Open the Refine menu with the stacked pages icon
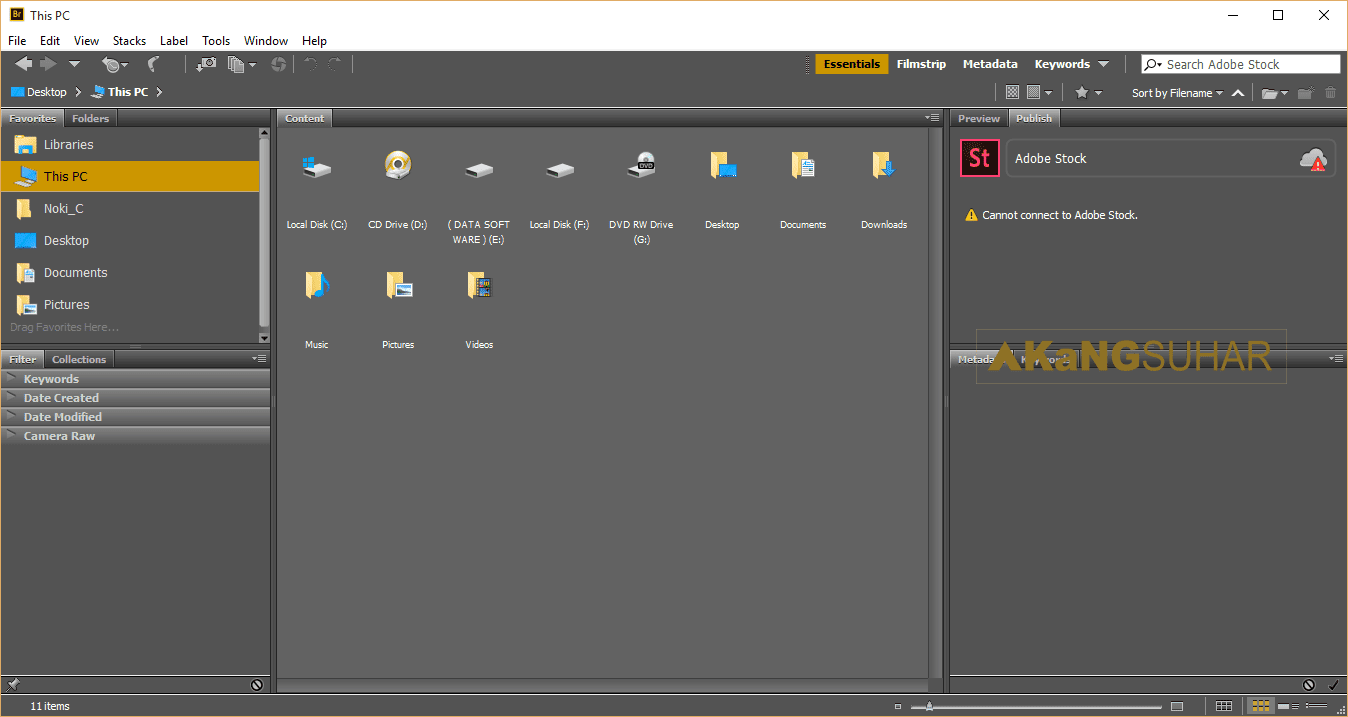The width and height of the screenshot is (1348, 717). [241, 64]
